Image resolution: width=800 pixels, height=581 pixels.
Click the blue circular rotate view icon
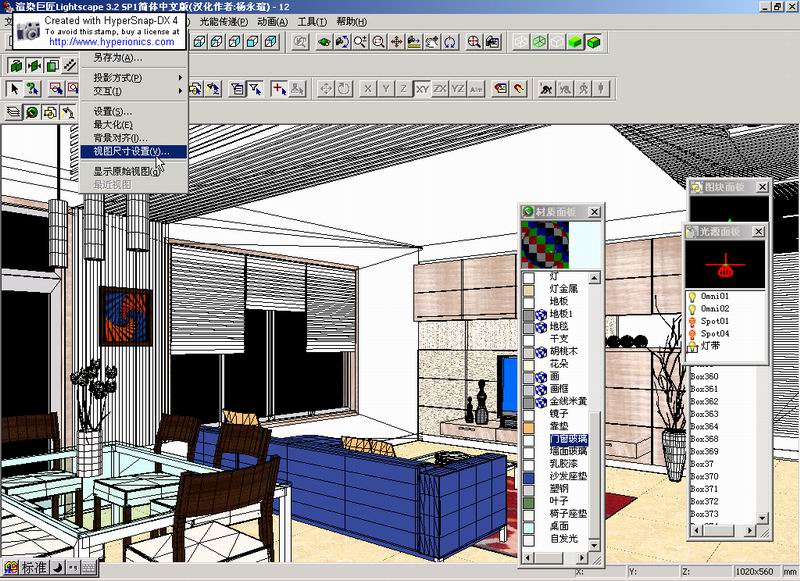coord(450,42)
